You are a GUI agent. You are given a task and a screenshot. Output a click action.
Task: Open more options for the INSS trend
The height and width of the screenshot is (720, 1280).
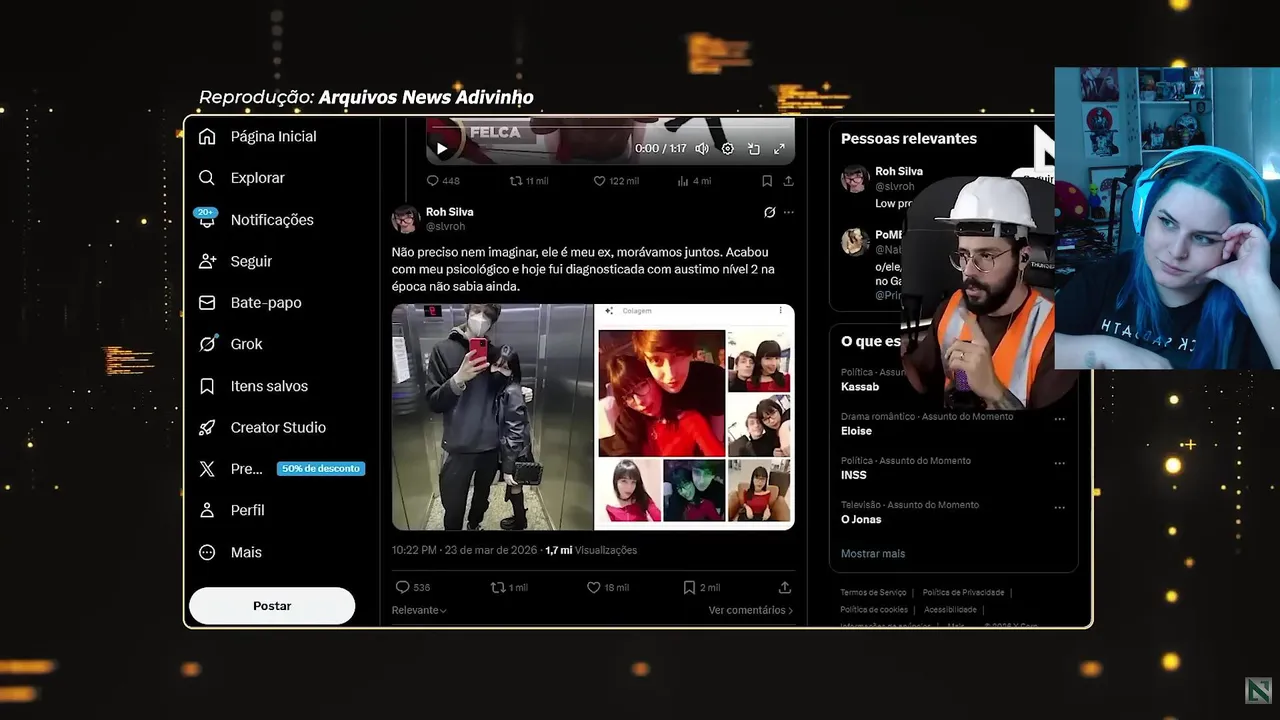point(1060,463)
